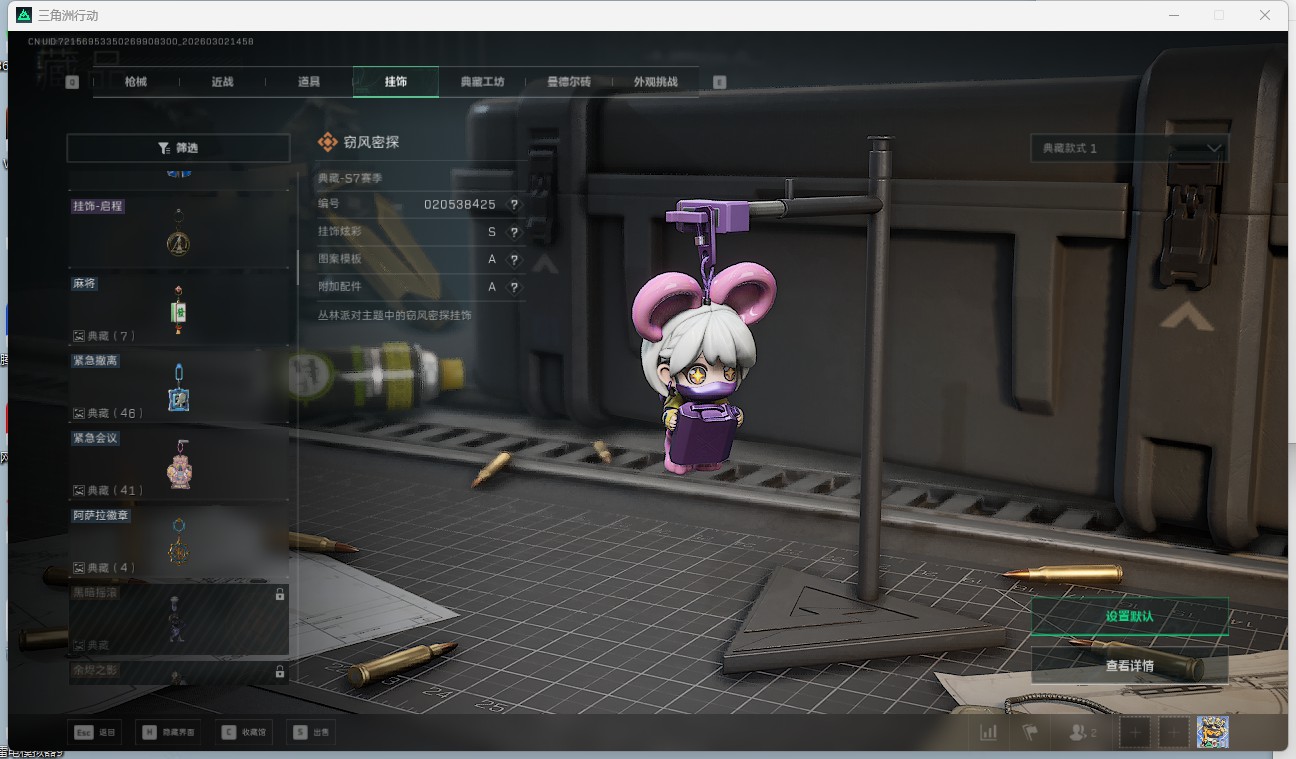Open the friends team icon
The width and height of the screenshot is (1296, 759).
coord(1082,732)
